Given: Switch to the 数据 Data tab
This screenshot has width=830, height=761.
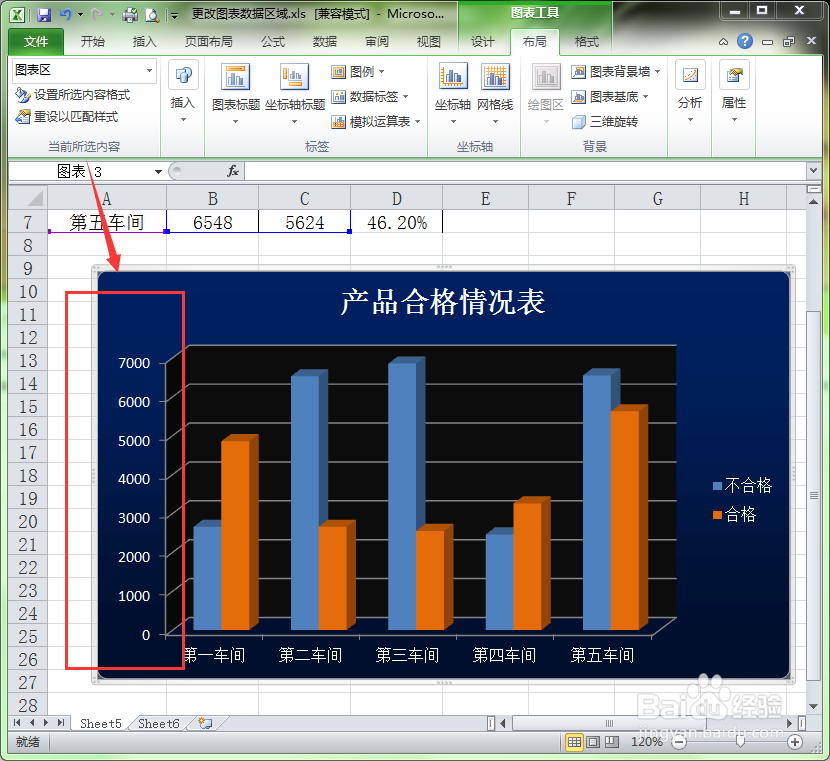Looking at the screenshot, I should (x=324, y=41).
